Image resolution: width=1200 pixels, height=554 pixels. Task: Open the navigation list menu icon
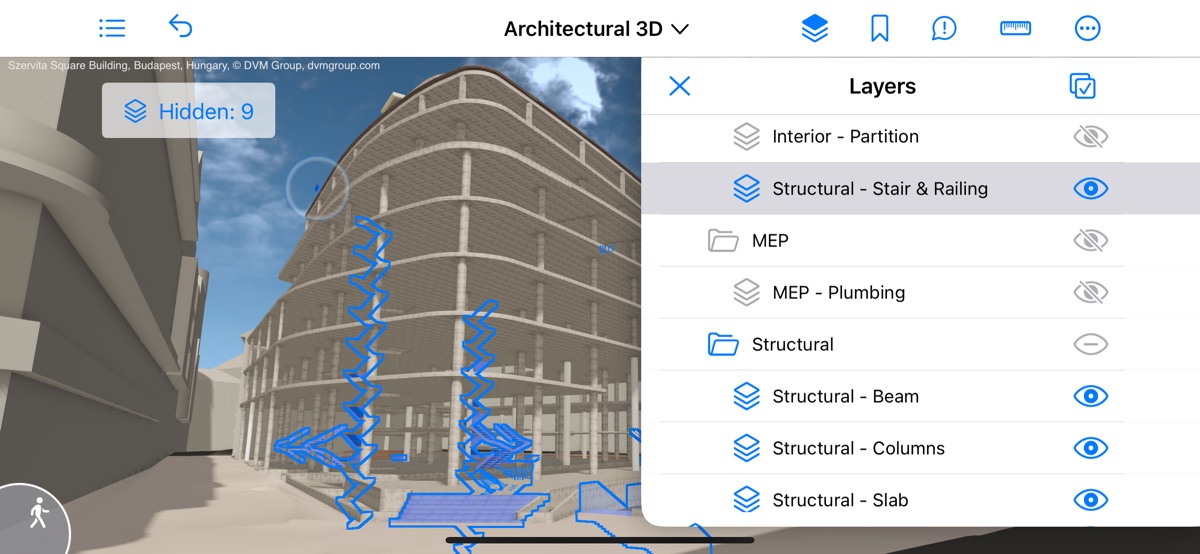click(x=112, y=28)
